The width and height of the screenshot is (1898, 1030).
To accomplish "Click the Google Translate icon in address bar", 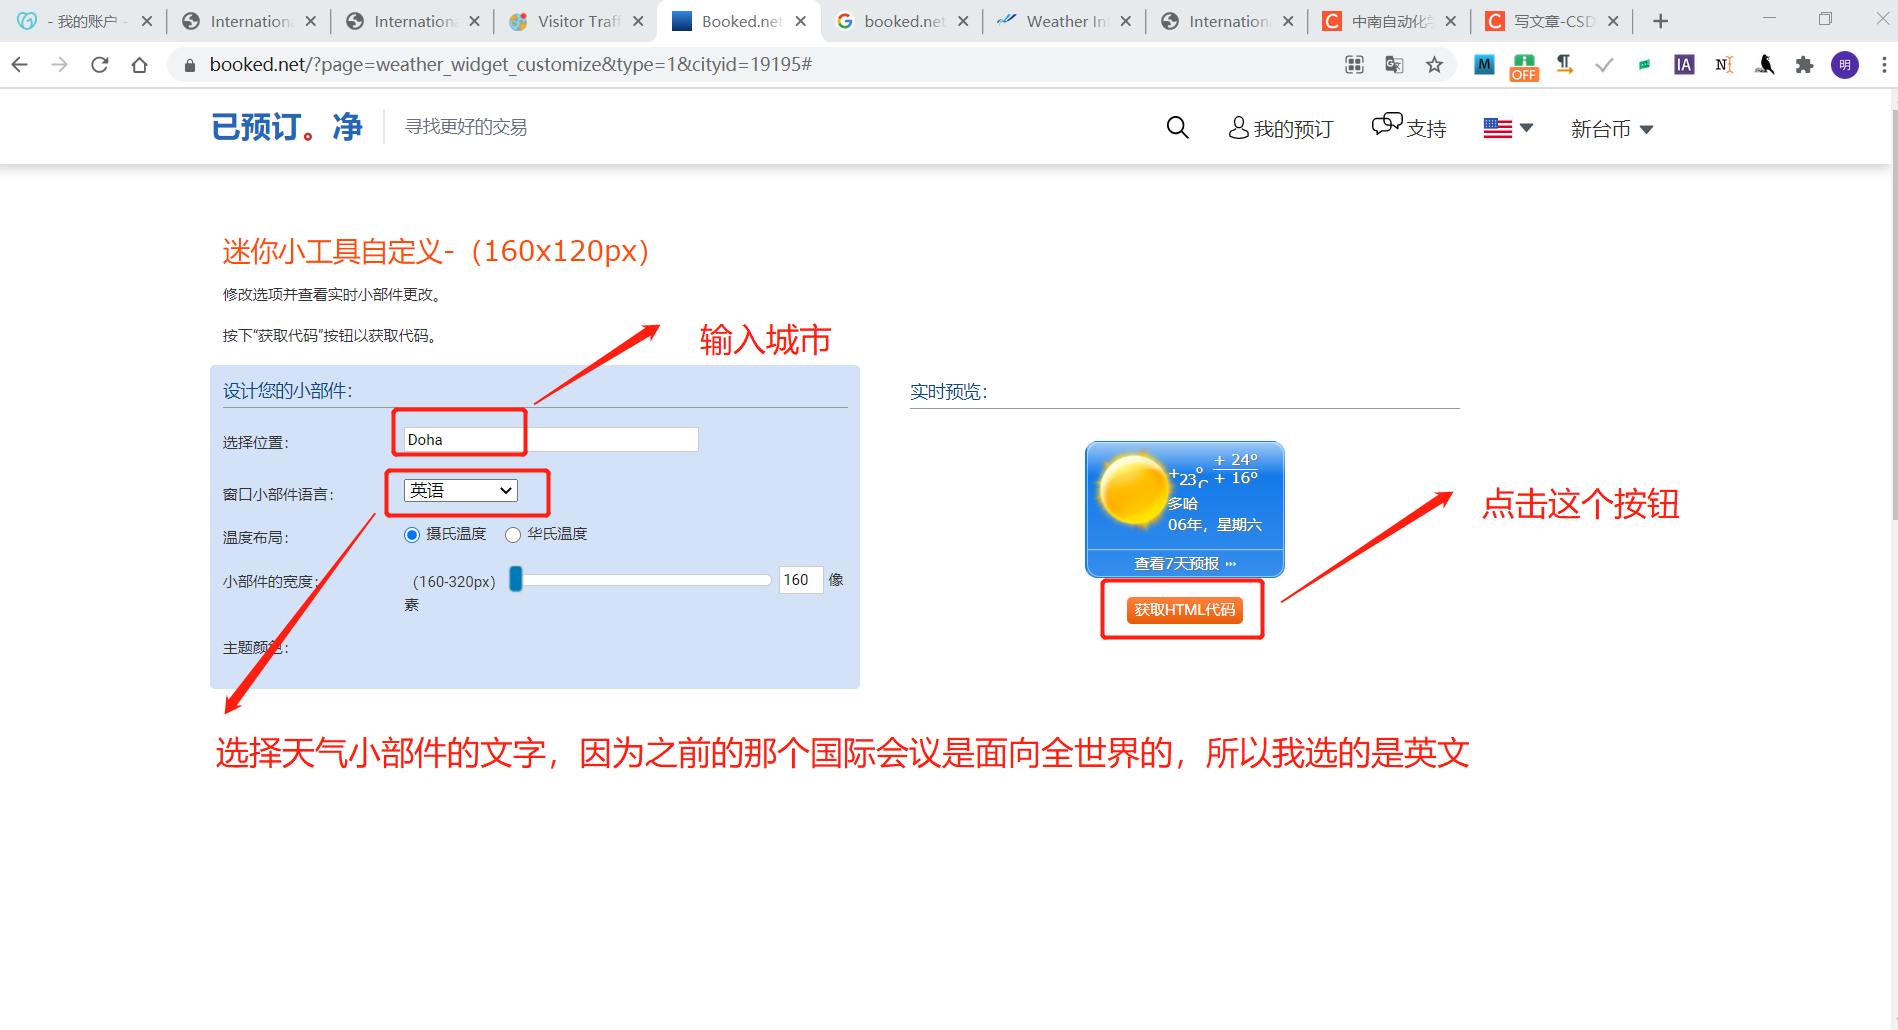I will [1393, 64].
